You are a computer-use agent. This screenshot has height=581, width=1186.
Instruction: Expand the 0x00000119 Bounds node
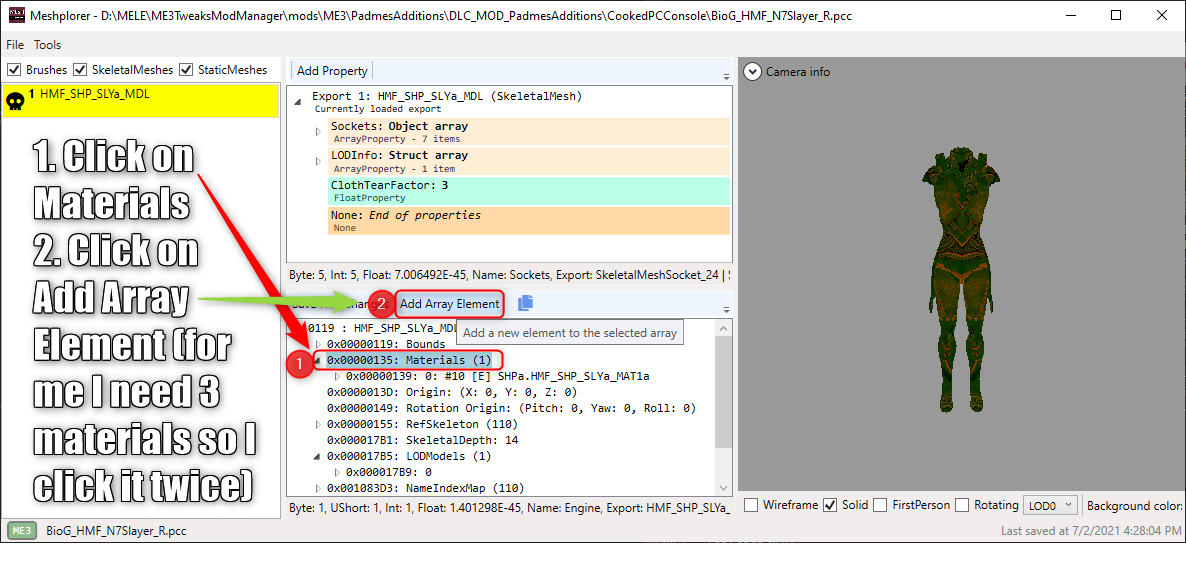point(318,344)
